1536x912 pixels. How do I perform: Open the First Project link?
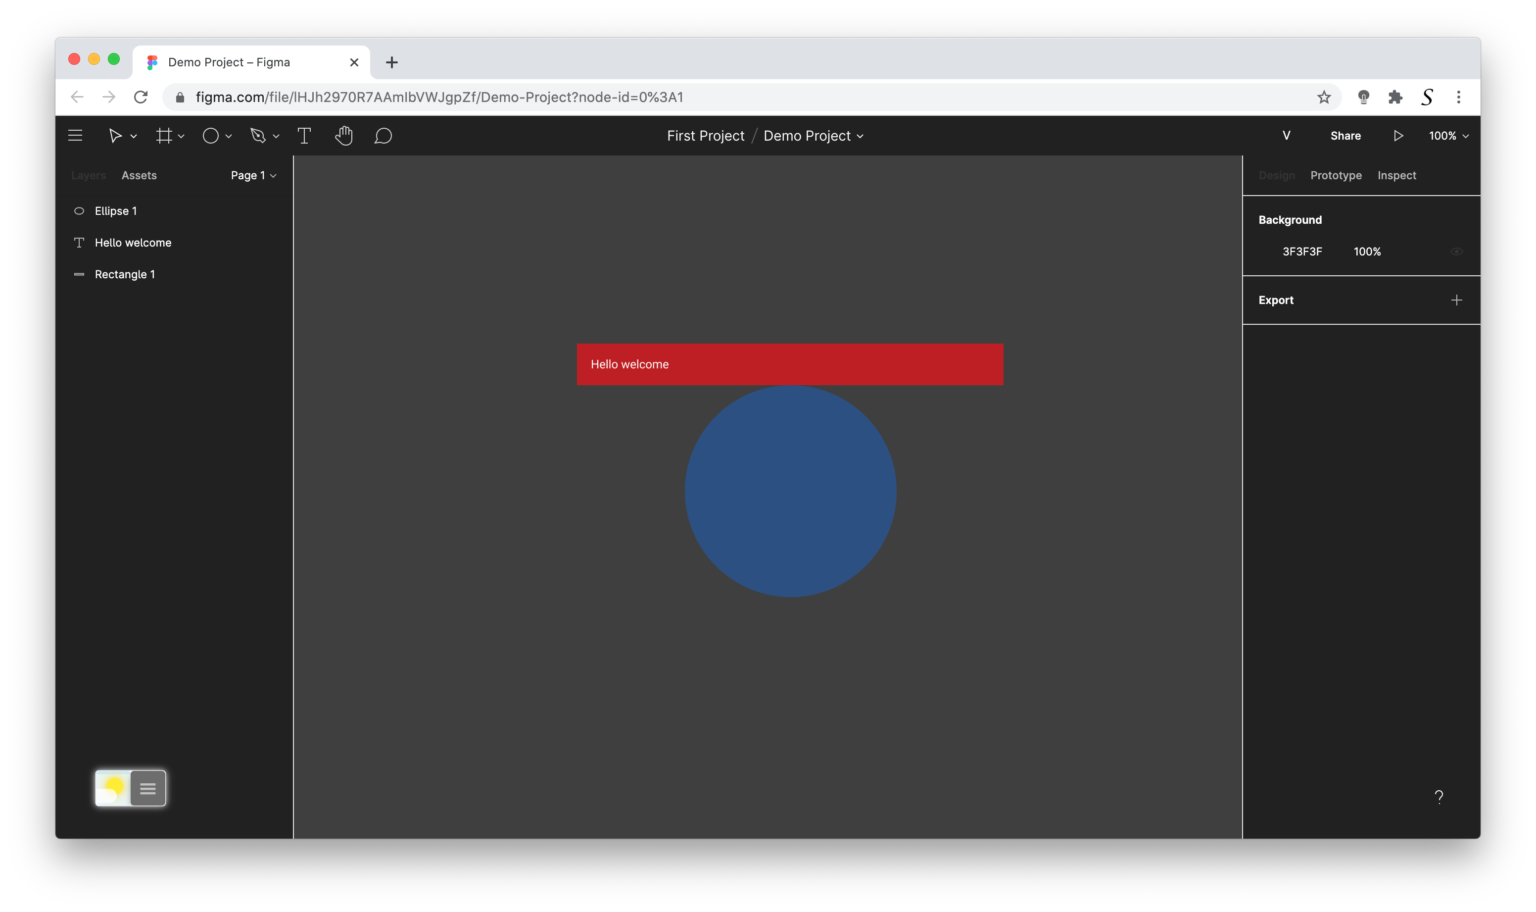click(705, 135)
